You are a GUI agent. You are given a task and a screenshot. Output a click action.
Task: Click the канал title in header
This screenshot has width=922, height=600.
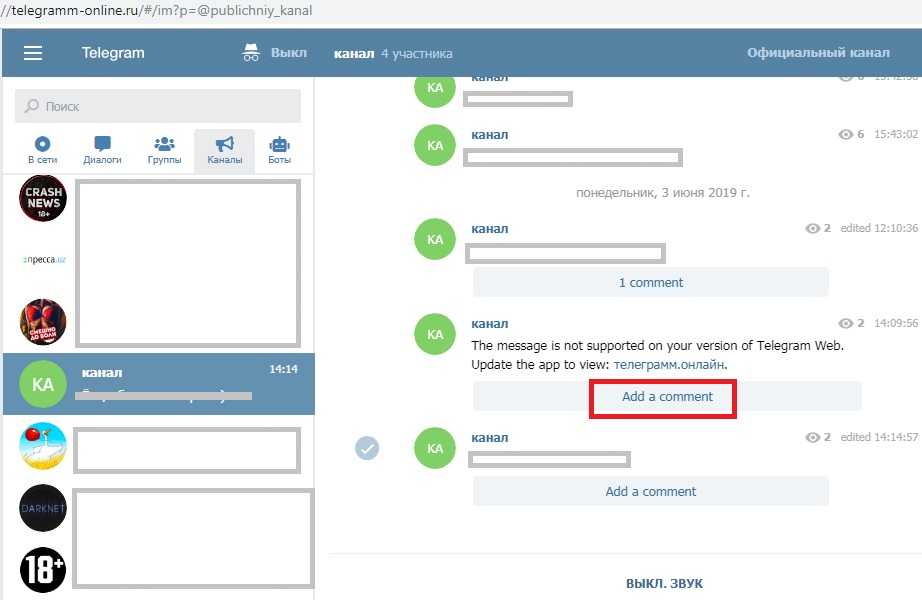(354, 54)
